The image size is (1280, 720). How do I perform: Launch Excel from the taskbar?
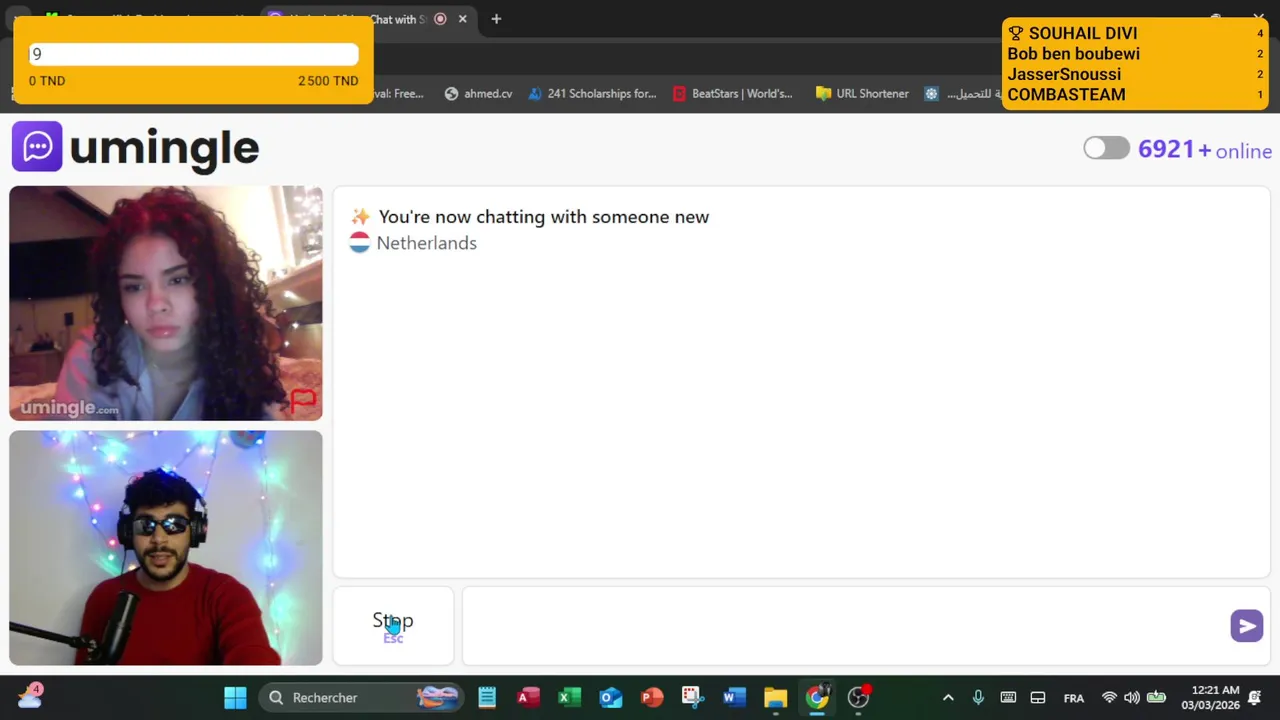pyautogui.click(x=569, y=697)
